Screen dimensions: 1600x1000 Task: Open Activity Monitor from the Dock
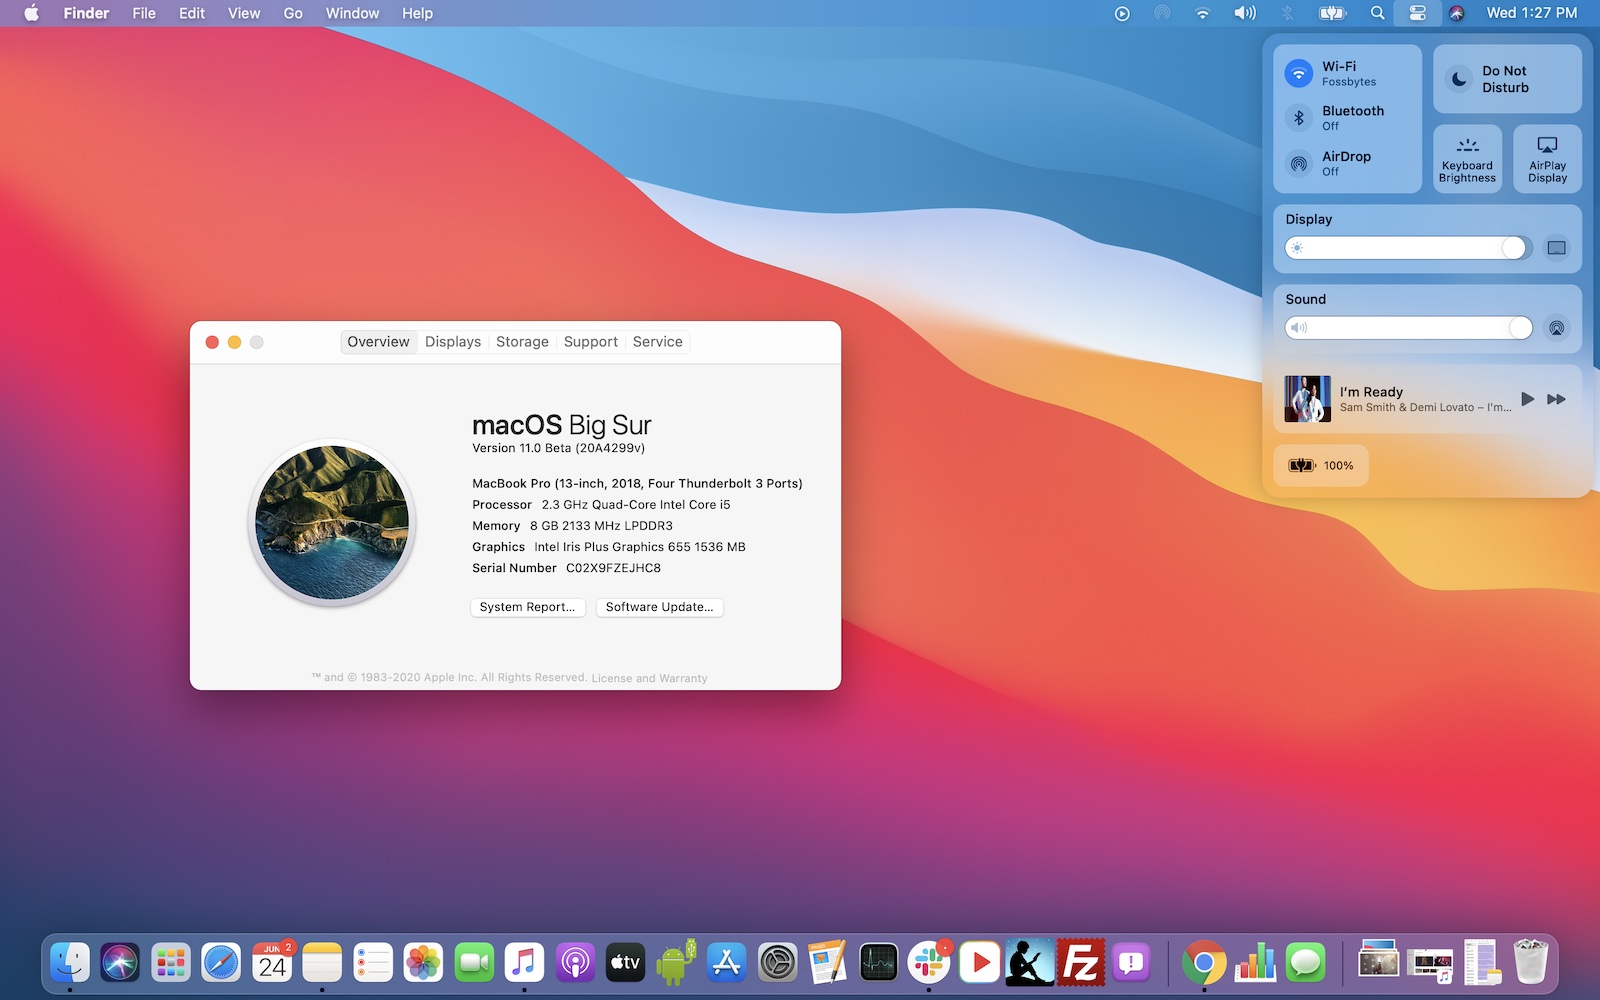point(878,963)
